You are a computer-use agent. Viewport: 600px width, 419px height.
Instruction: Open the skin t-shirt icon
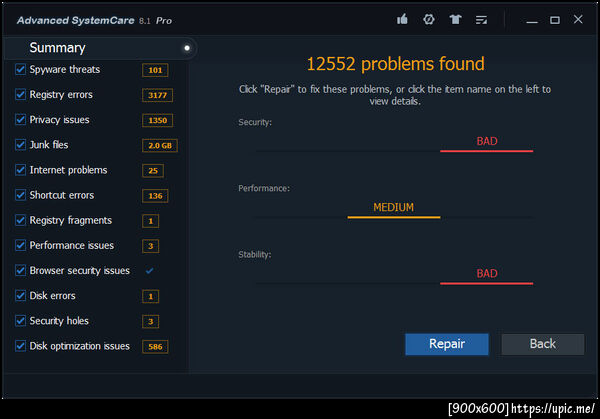point(455,19)
